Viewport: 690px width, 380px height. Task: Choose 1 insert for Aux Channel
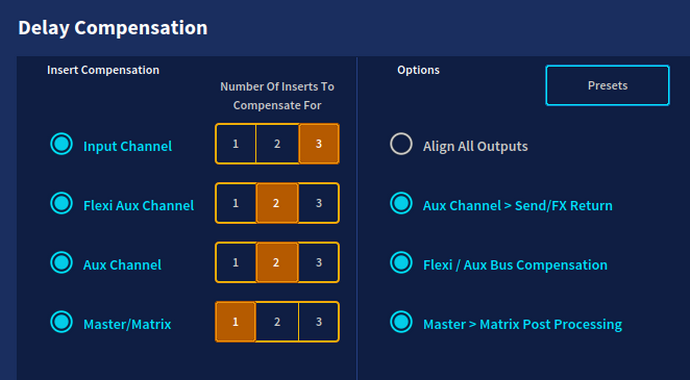point(235,263)
